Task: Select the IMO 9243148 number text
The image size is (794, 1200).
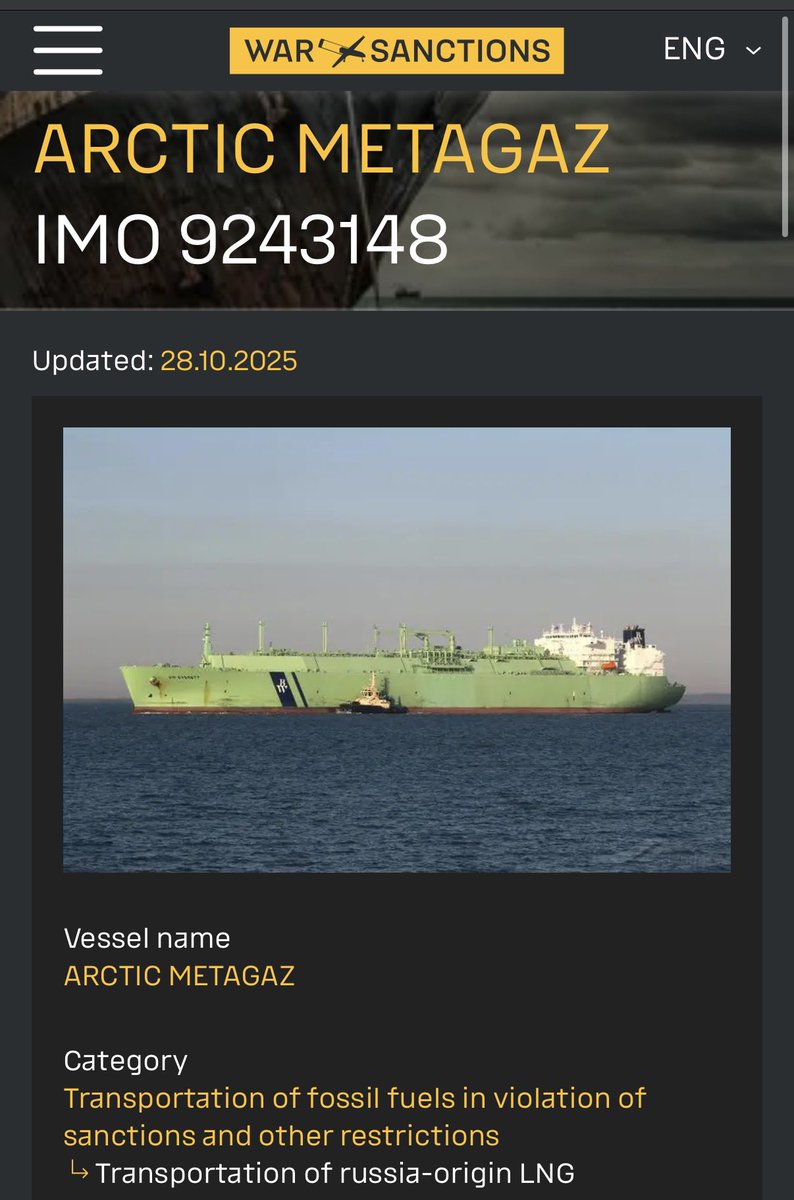Action: tap(240, 239)
